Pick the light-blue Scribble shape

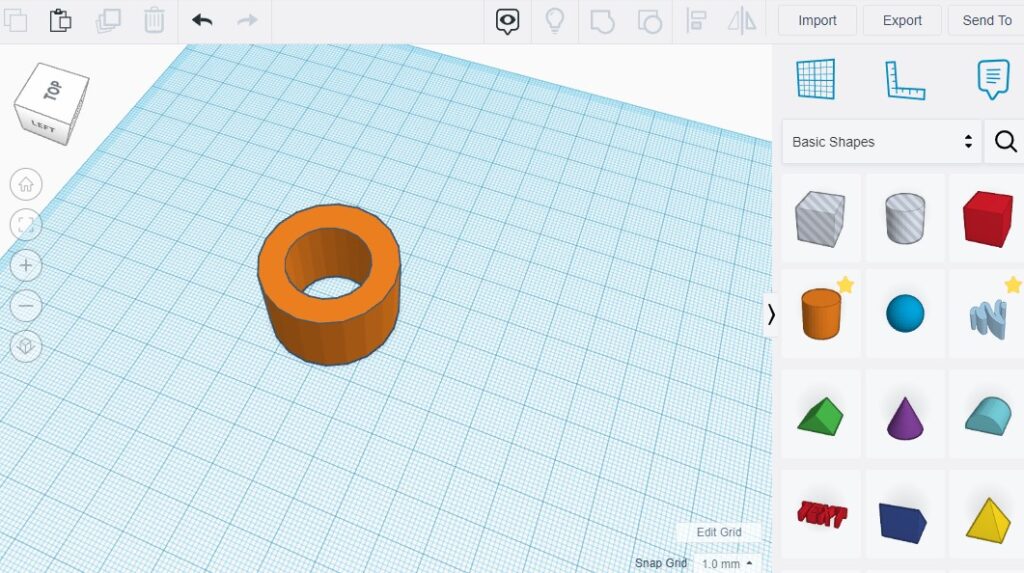tap(987, 318)
